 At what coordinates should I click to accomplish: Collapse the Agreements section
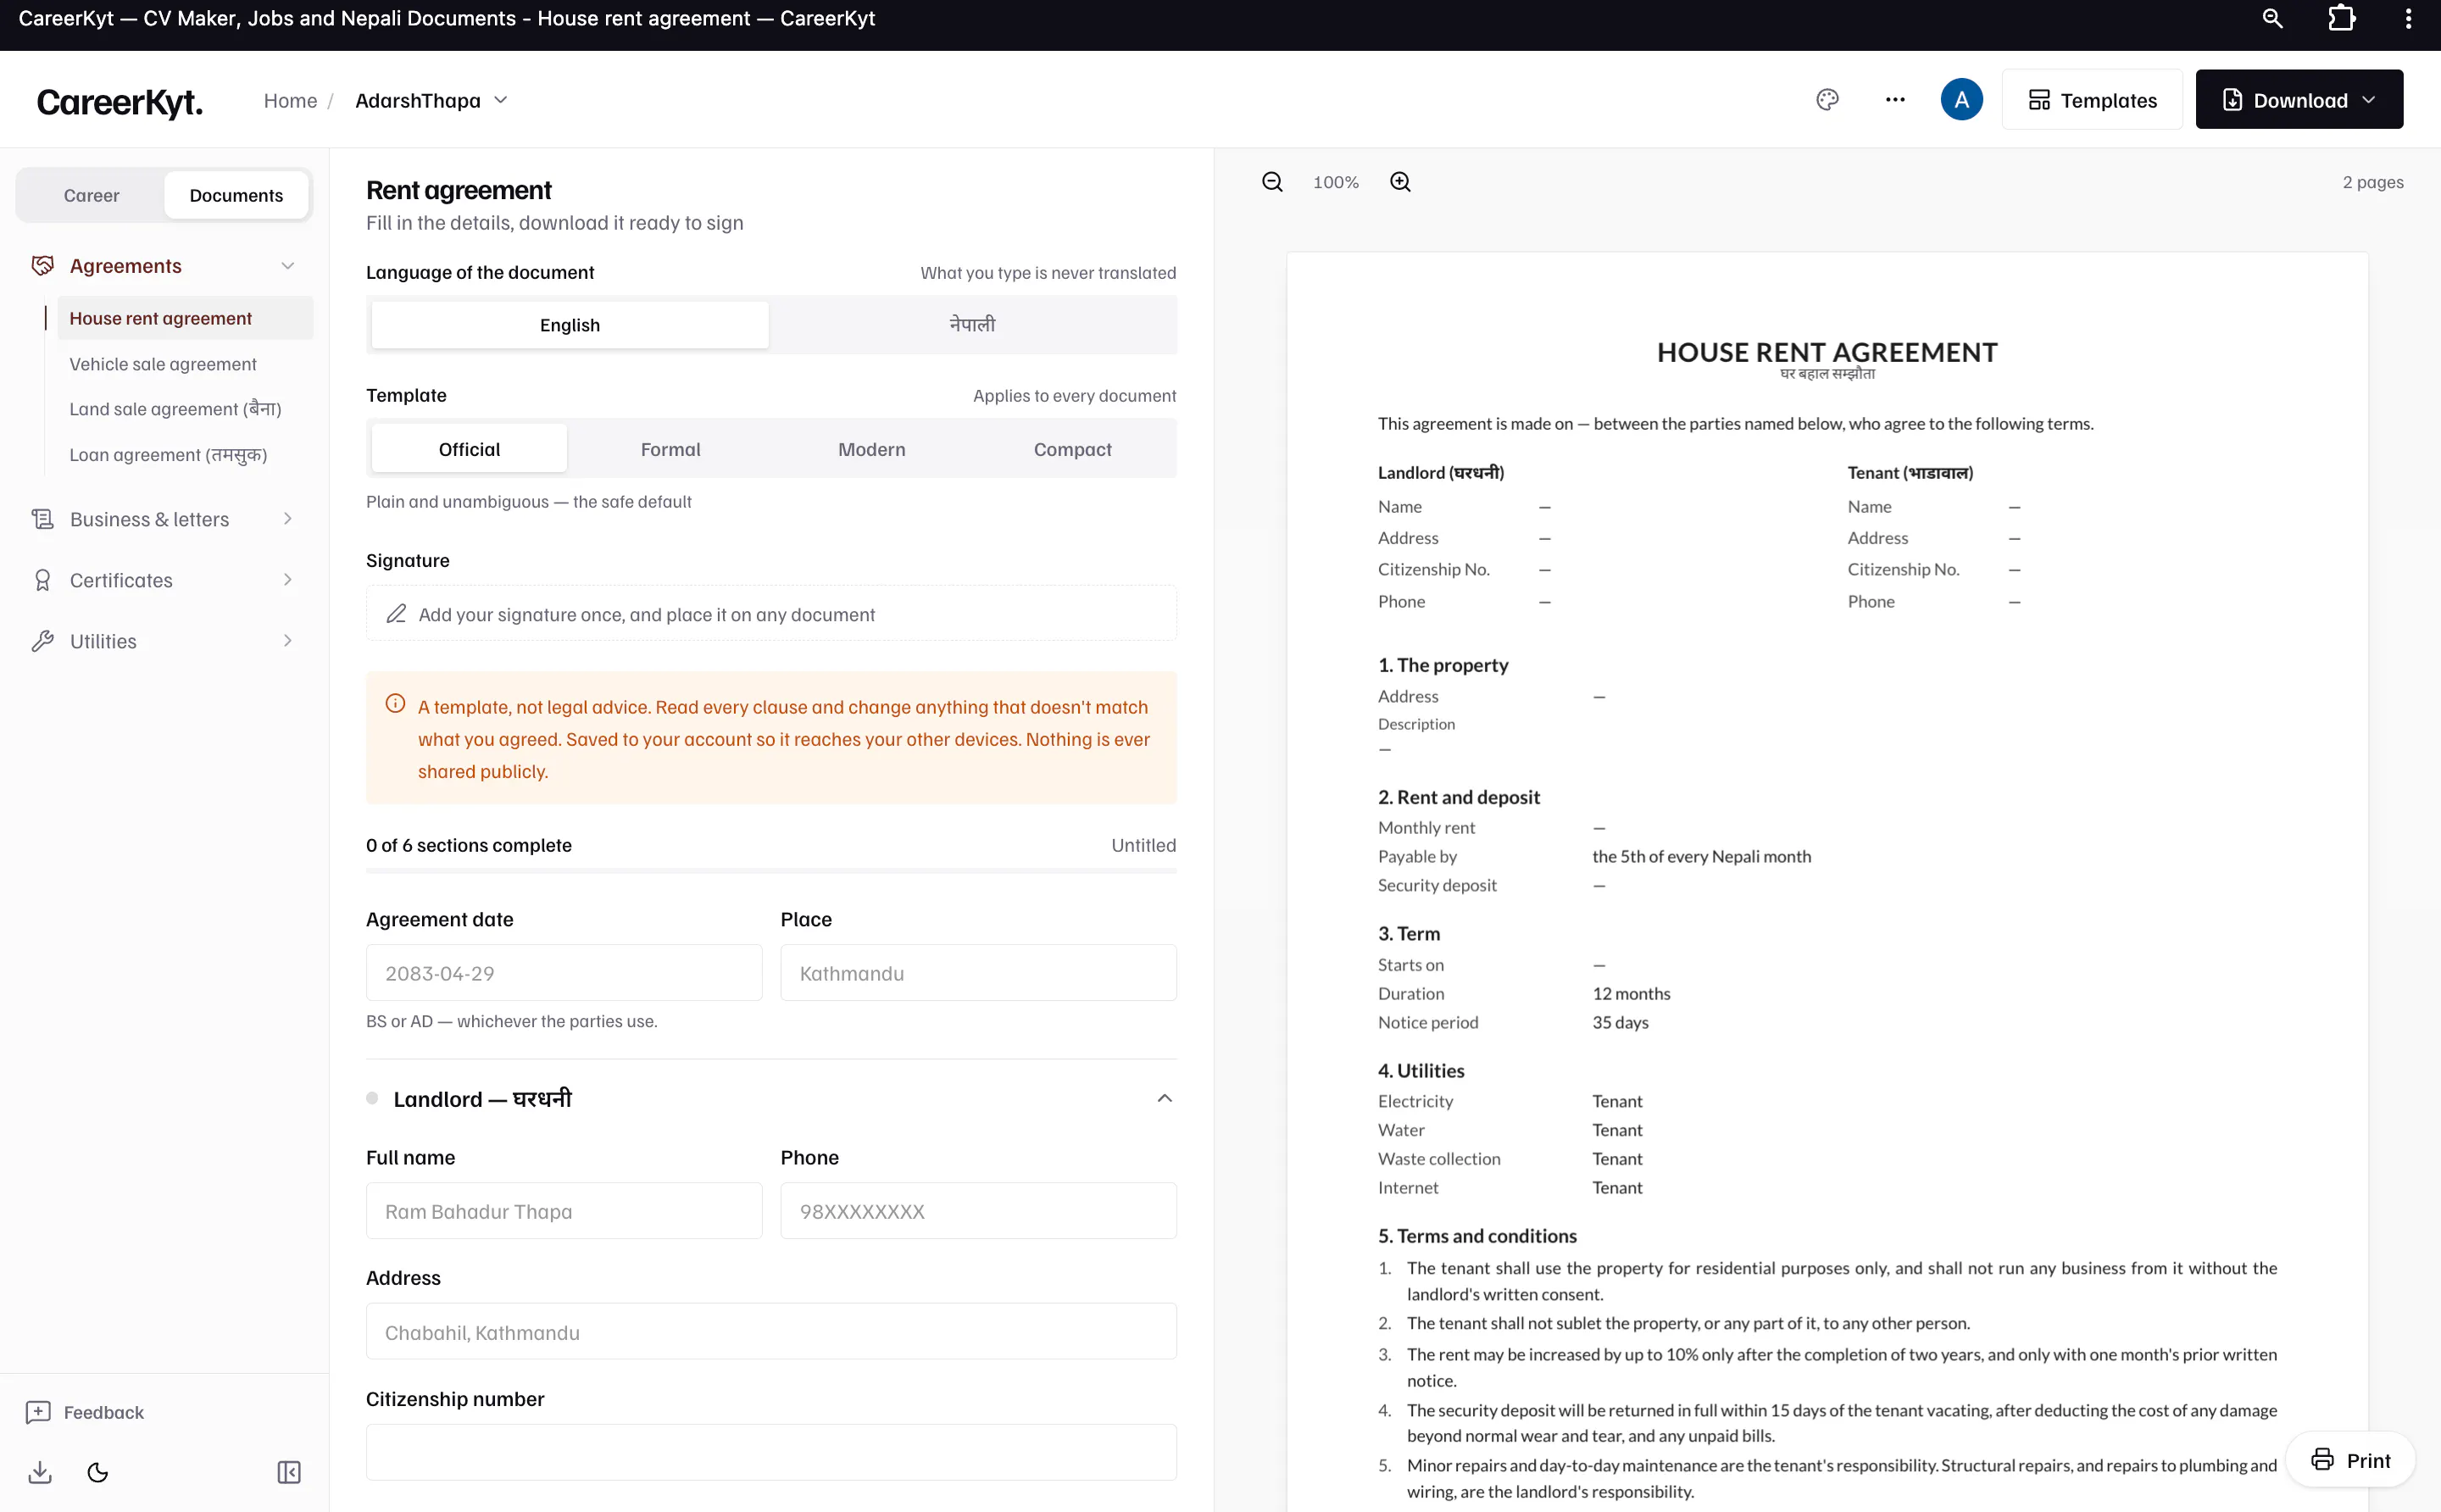pyautogui.click(x=288, y=266)
